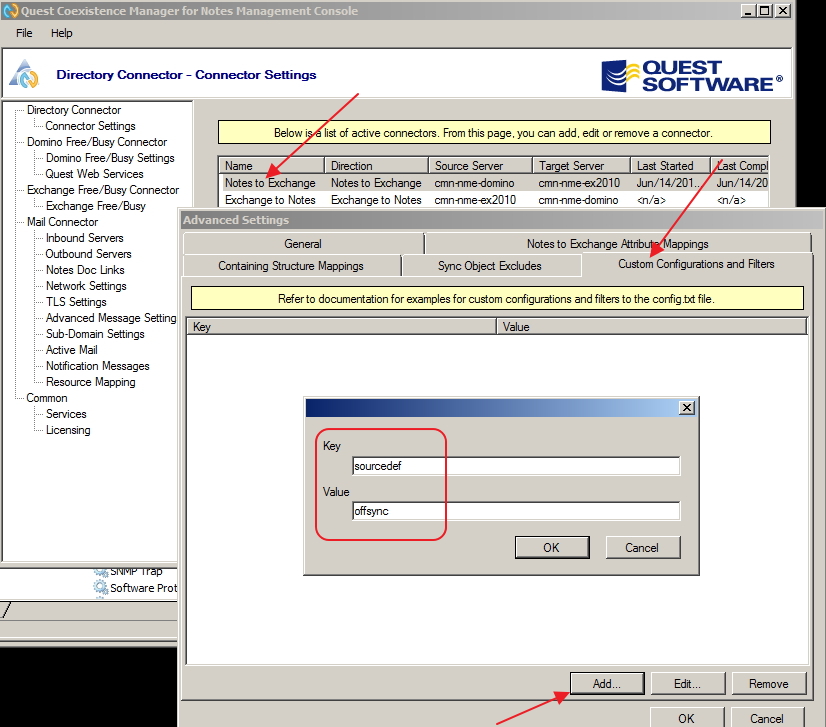
Task: Open Quest Web Services tree item
Action: pos(94,174)
